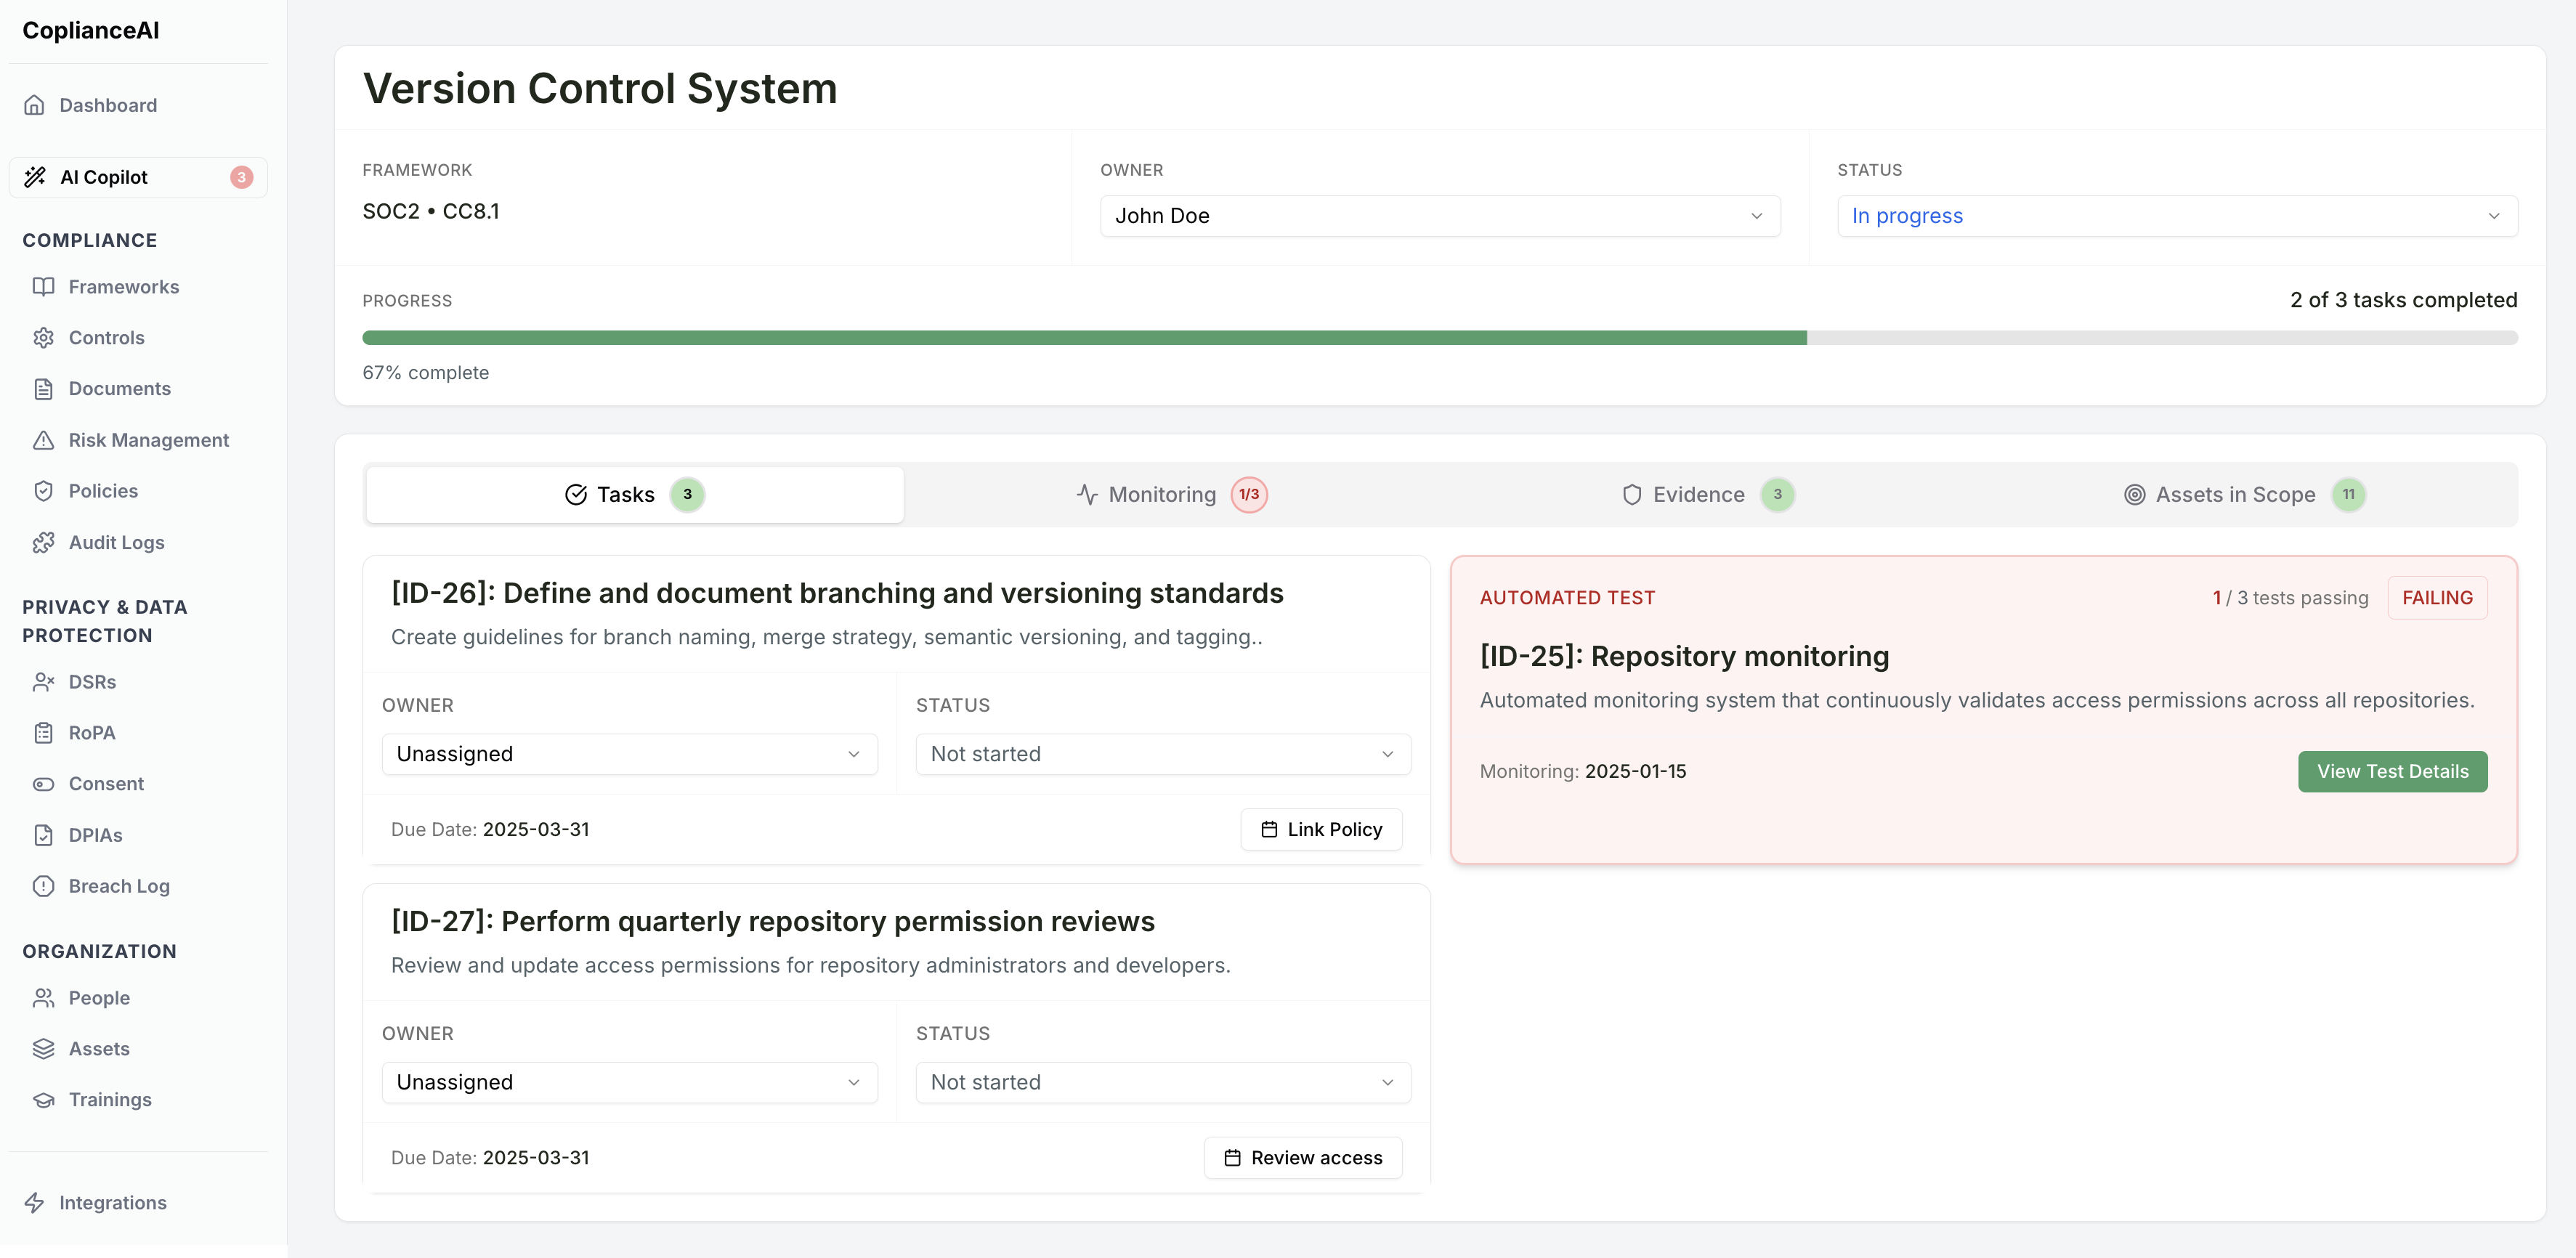Screen dimensions: 2576x1258
Task: Open Frameworks via the book icon
Action: click(x=44, y=286)
